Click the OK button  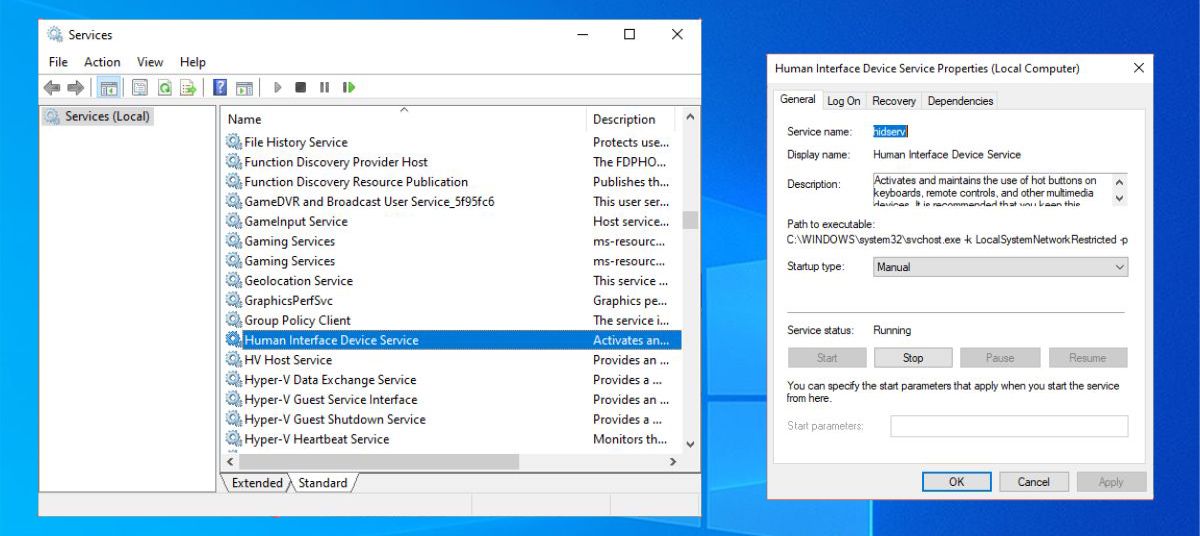point(956,482)
